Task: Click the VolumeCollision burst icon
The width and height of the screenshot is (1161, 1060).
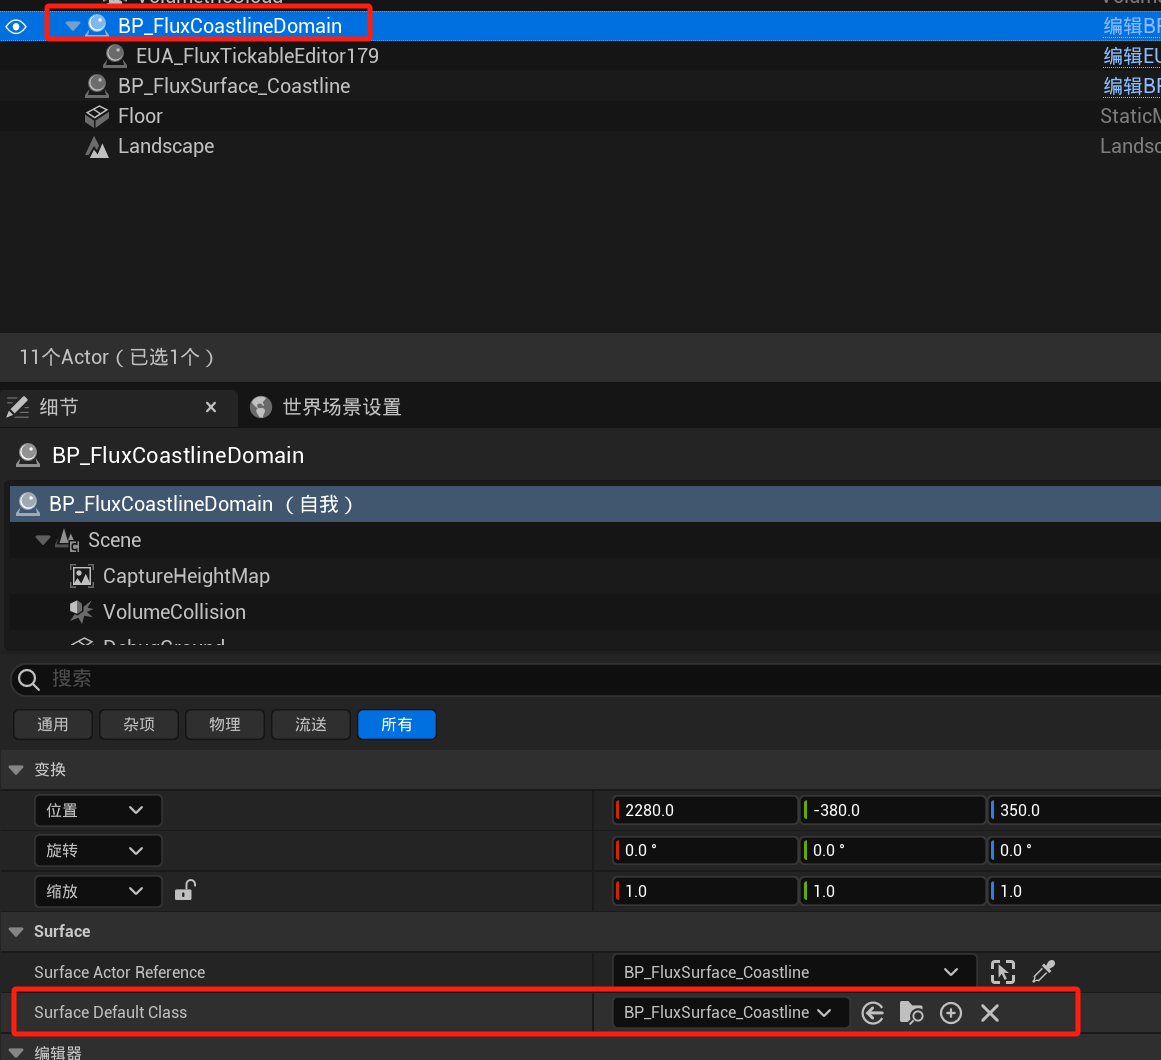Action: coord(81,611)
